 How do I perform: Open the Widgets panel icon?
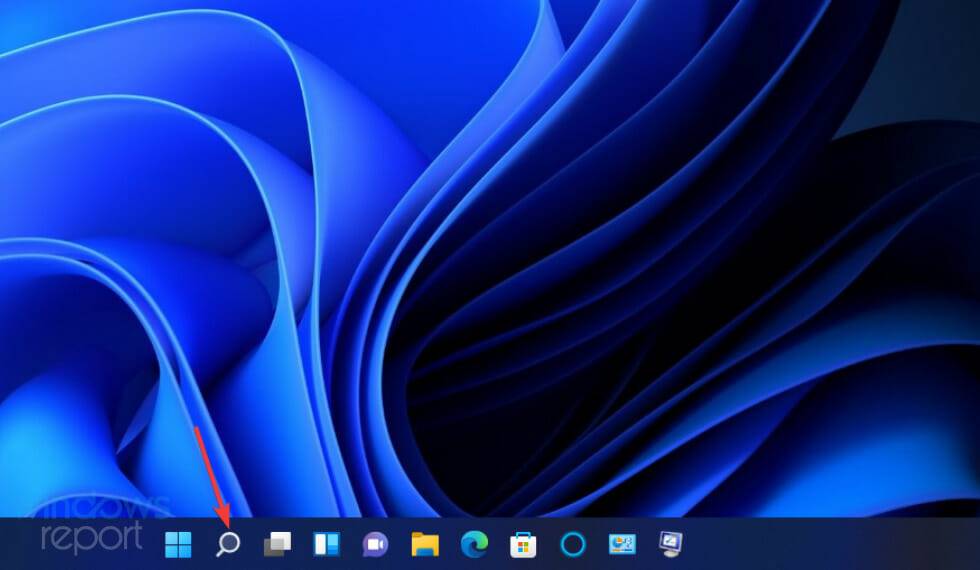coord(326,544)
